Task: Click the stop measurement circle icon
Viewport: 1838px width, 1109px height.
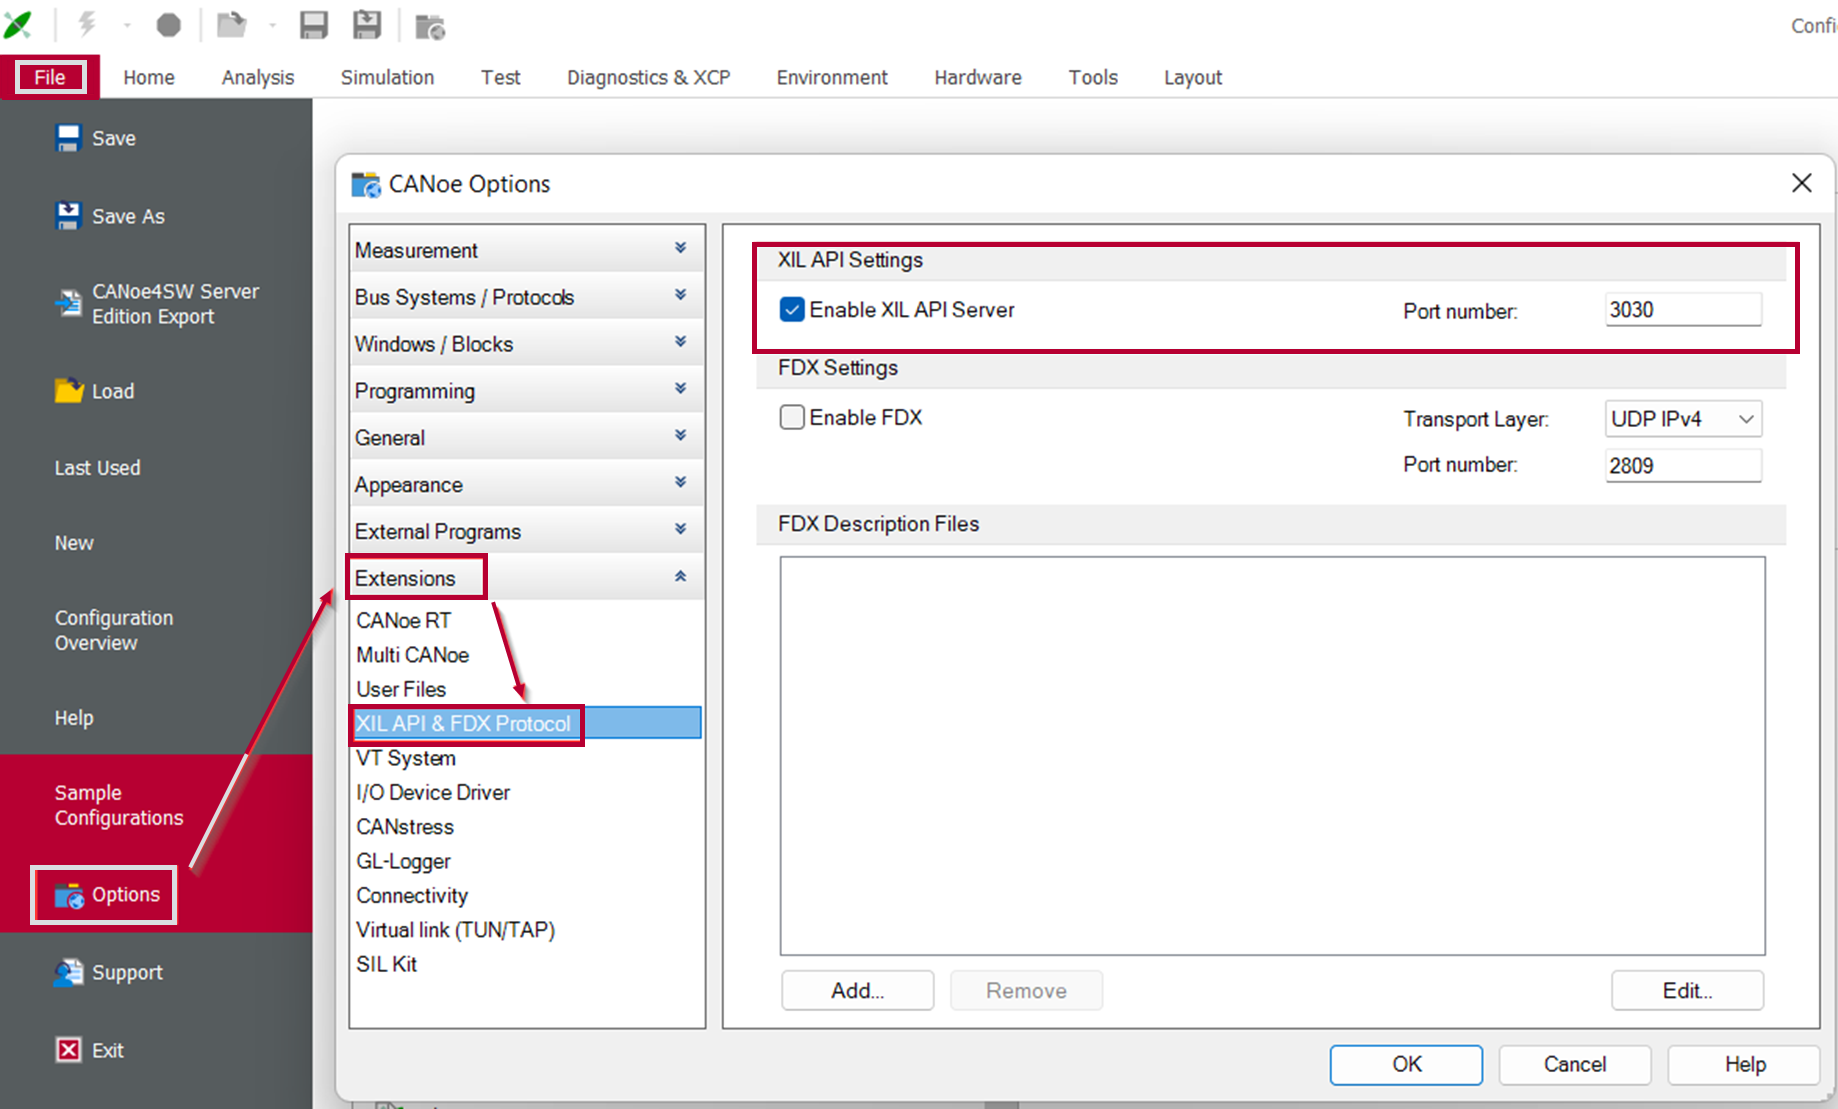Action: pos(168,25)
